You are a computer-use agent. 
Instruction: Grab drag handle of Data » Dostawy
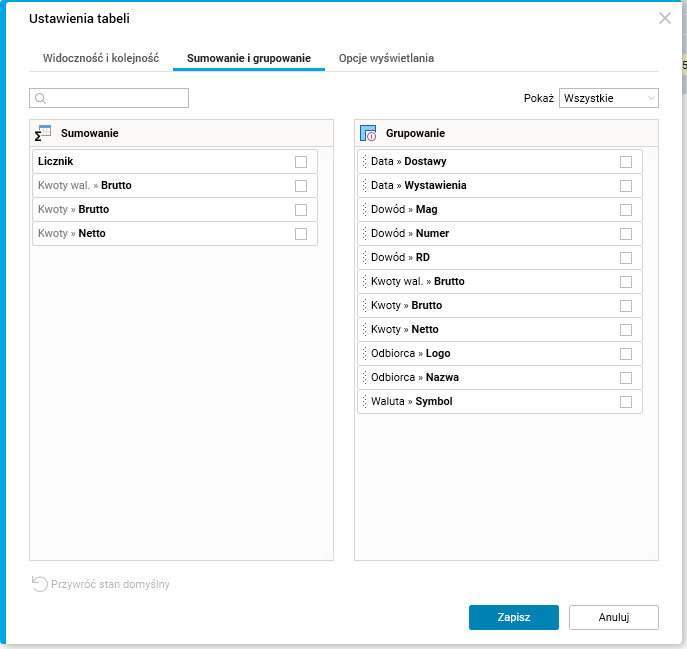(x=364, y=162)
